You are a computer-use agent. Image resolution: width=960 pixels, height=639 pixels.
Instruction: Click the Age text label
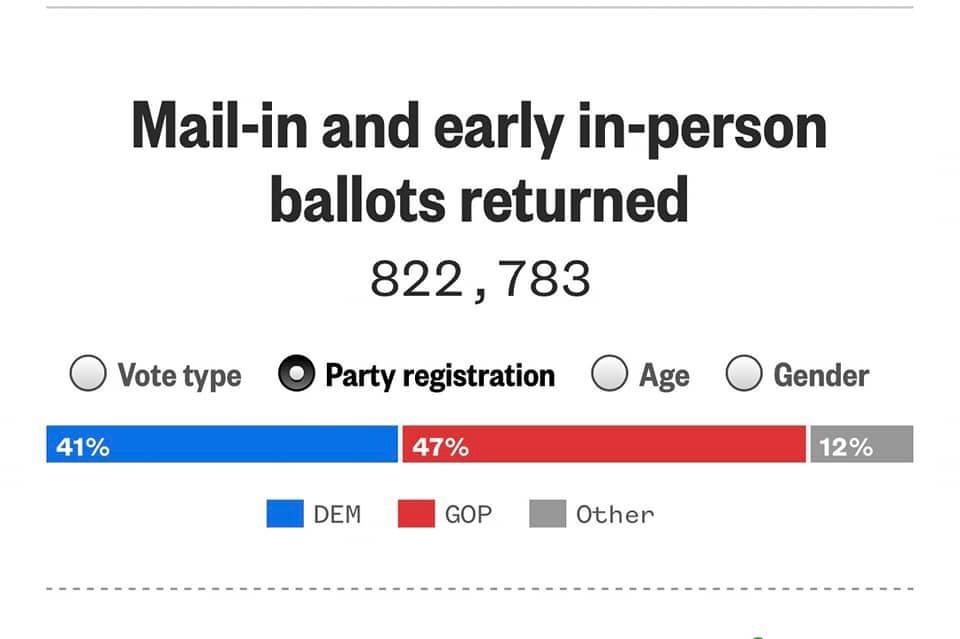point(664,376)
